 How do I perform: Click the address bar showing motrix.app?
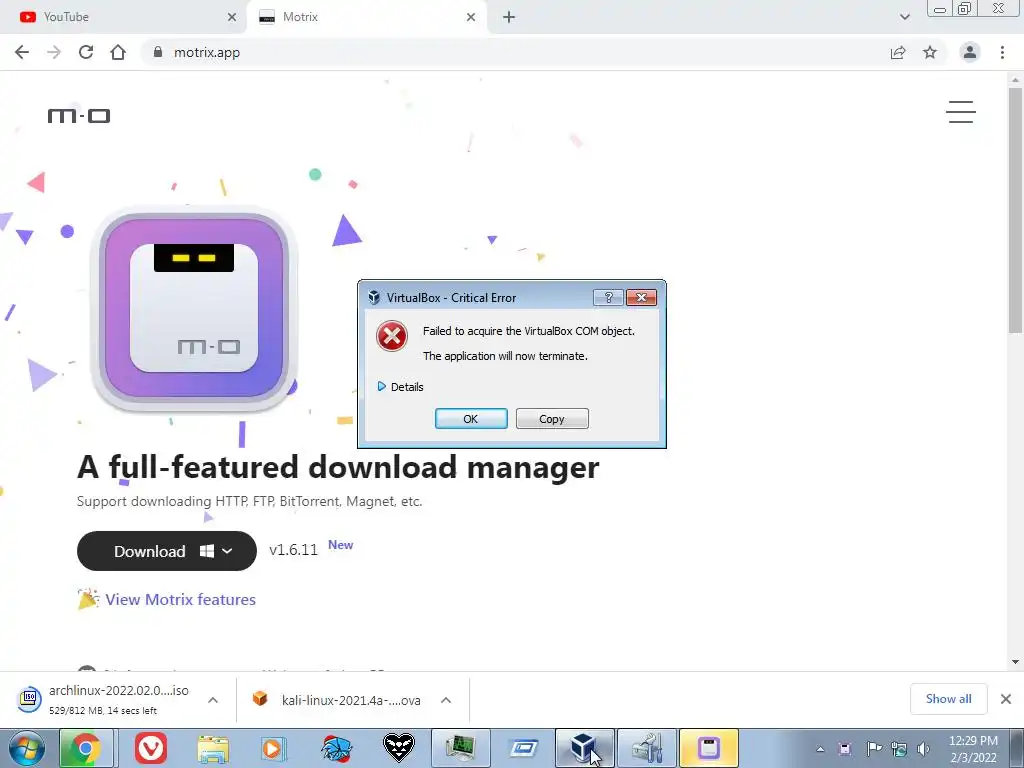516,52
